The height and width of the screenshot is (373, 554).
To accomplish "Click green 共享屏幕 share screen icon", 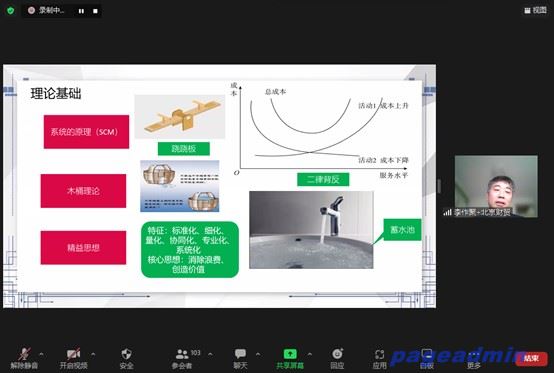I will pos(290,357).
